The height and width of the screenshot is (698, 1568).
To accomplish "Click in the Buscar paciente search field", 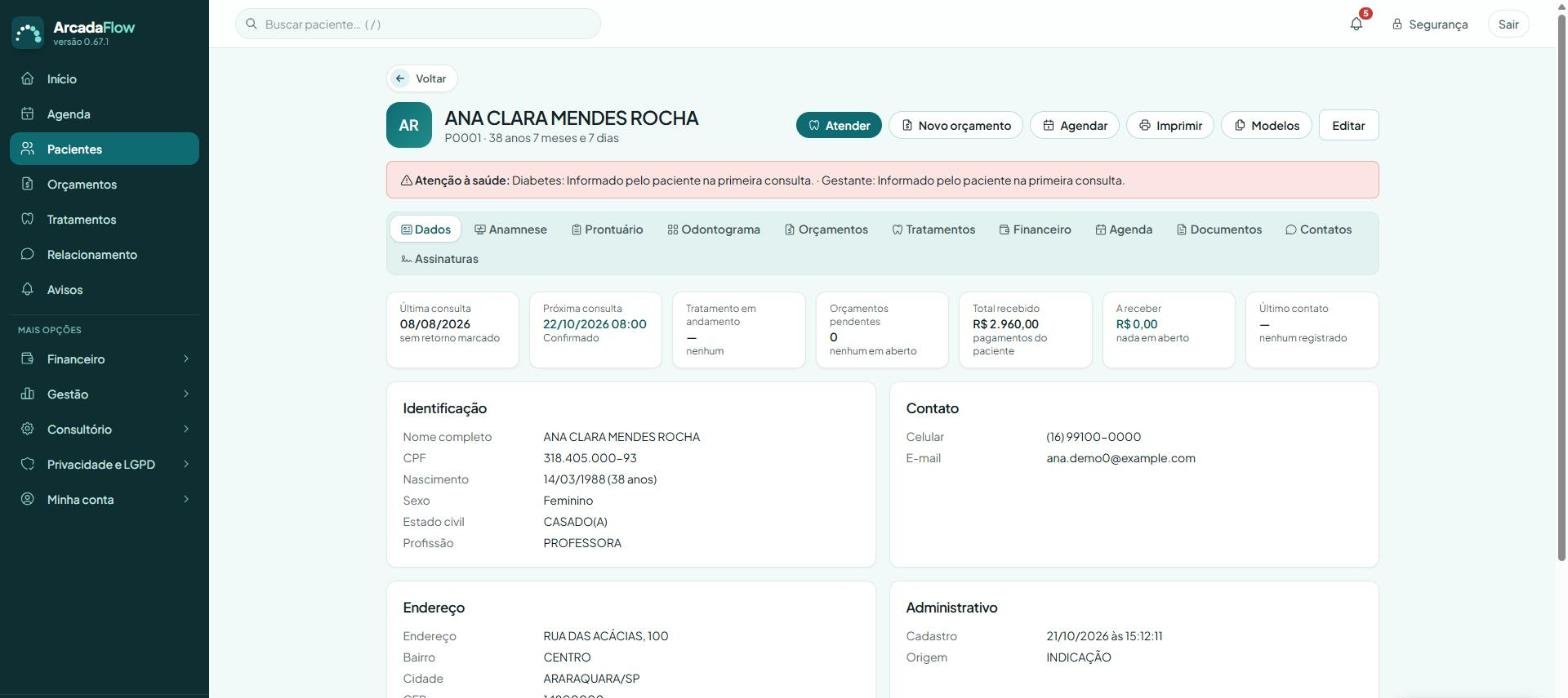I will point(418,24).
